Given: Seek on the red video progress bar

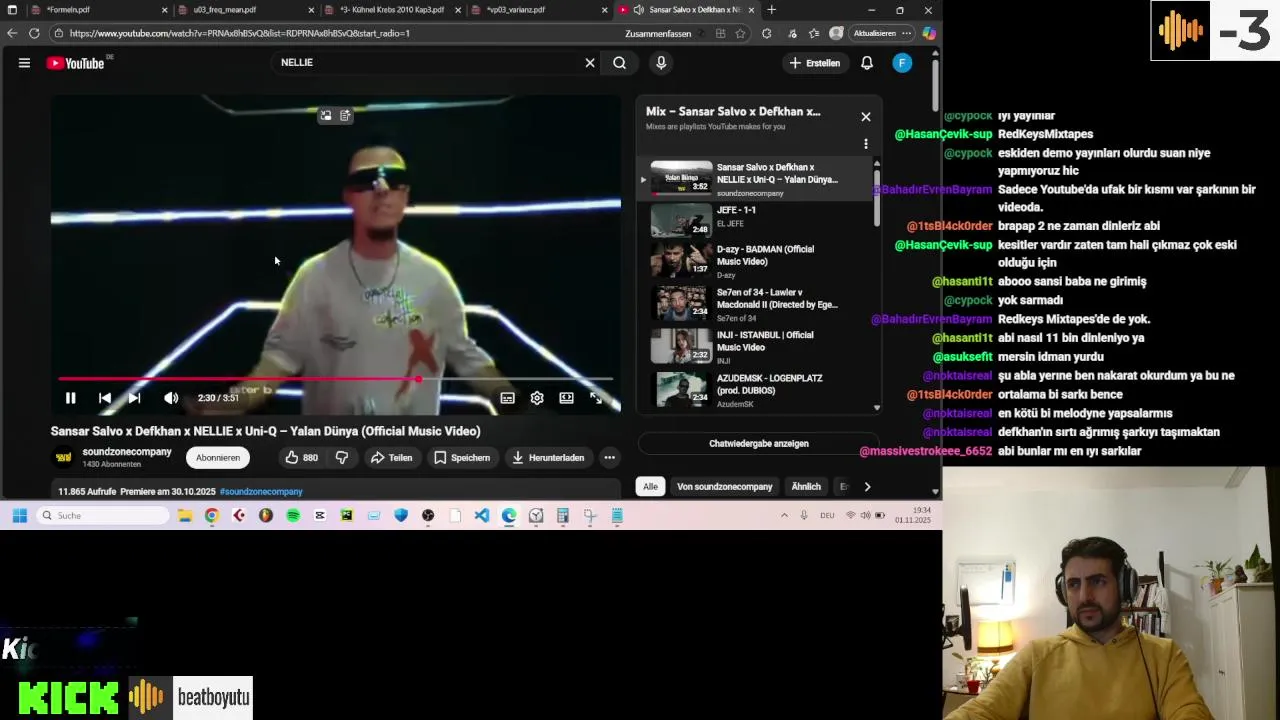Looking at the screenshot, I should pyautogui.click(x=335, y=379).
